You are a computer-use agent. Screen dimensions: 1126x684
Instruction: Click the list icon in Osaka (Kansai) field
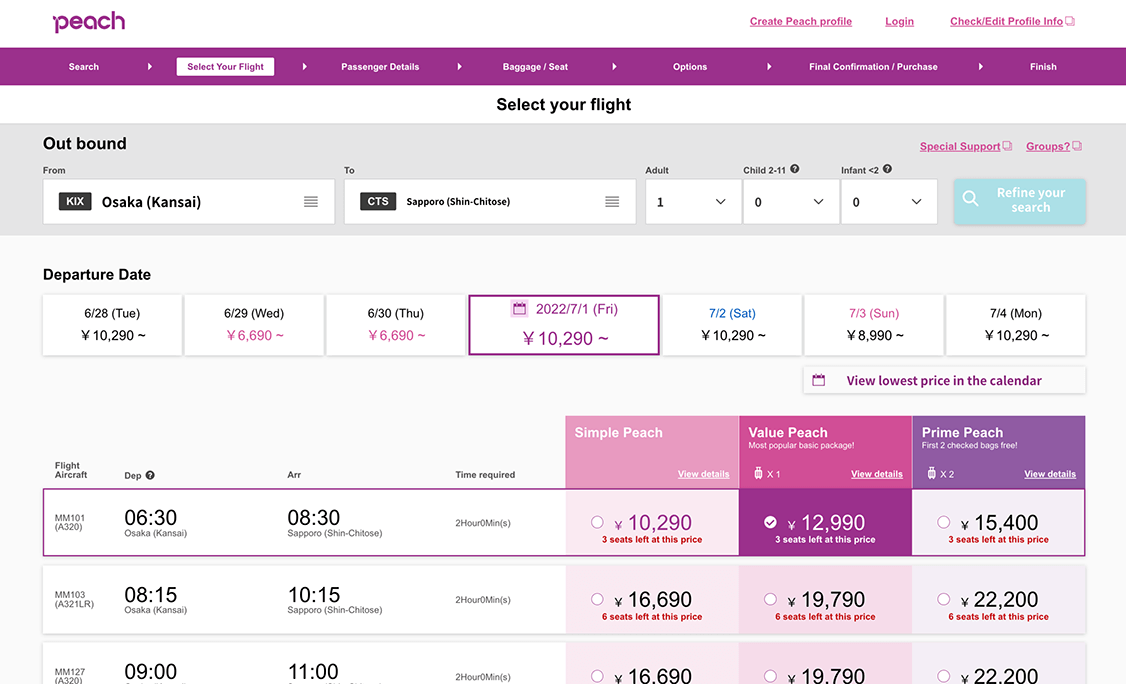pos(310,202)
